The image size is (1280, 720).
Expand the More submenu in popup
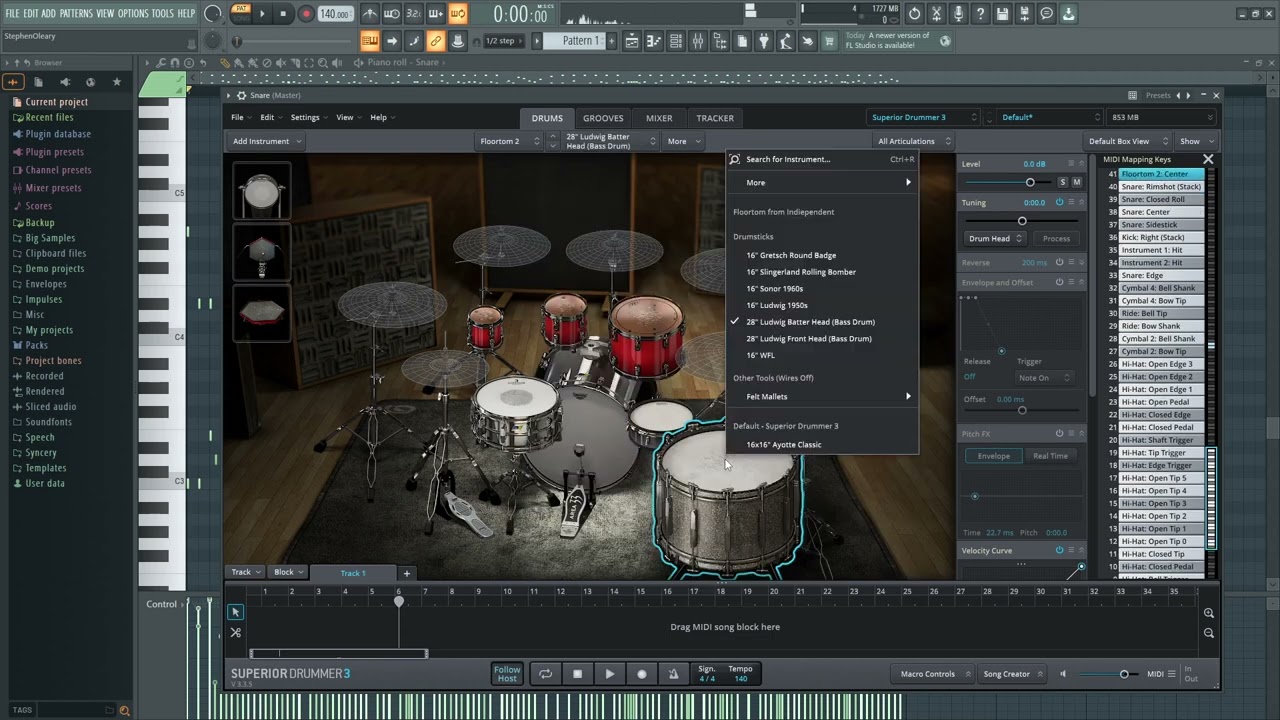coord(822,182)
